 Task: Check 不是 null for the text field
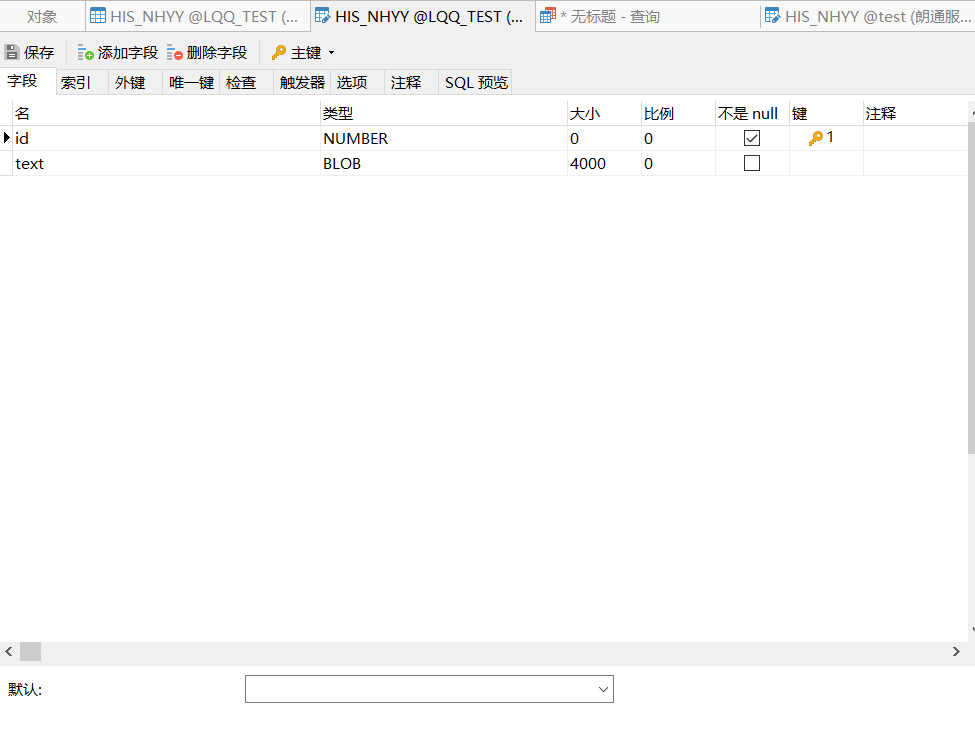[752, 163]
